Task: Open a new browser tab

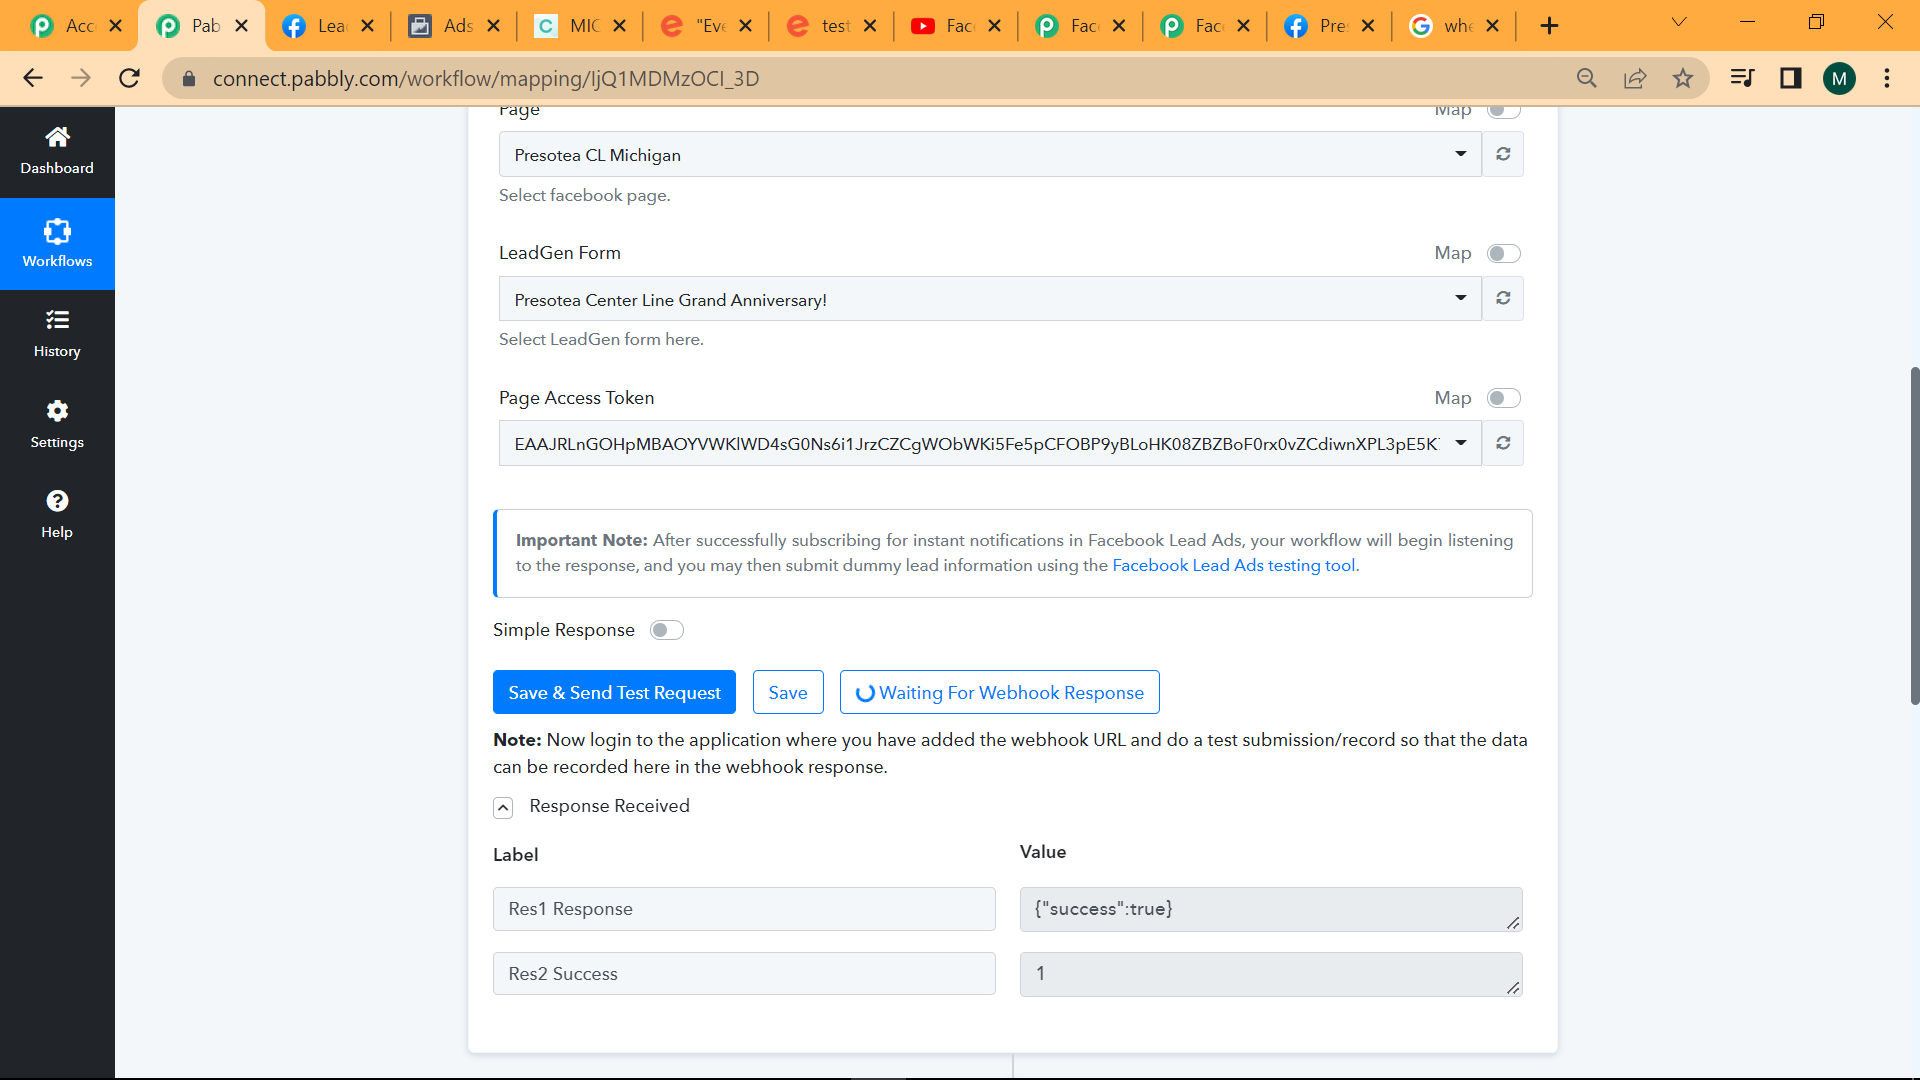Action: (x=1549, y=26)
